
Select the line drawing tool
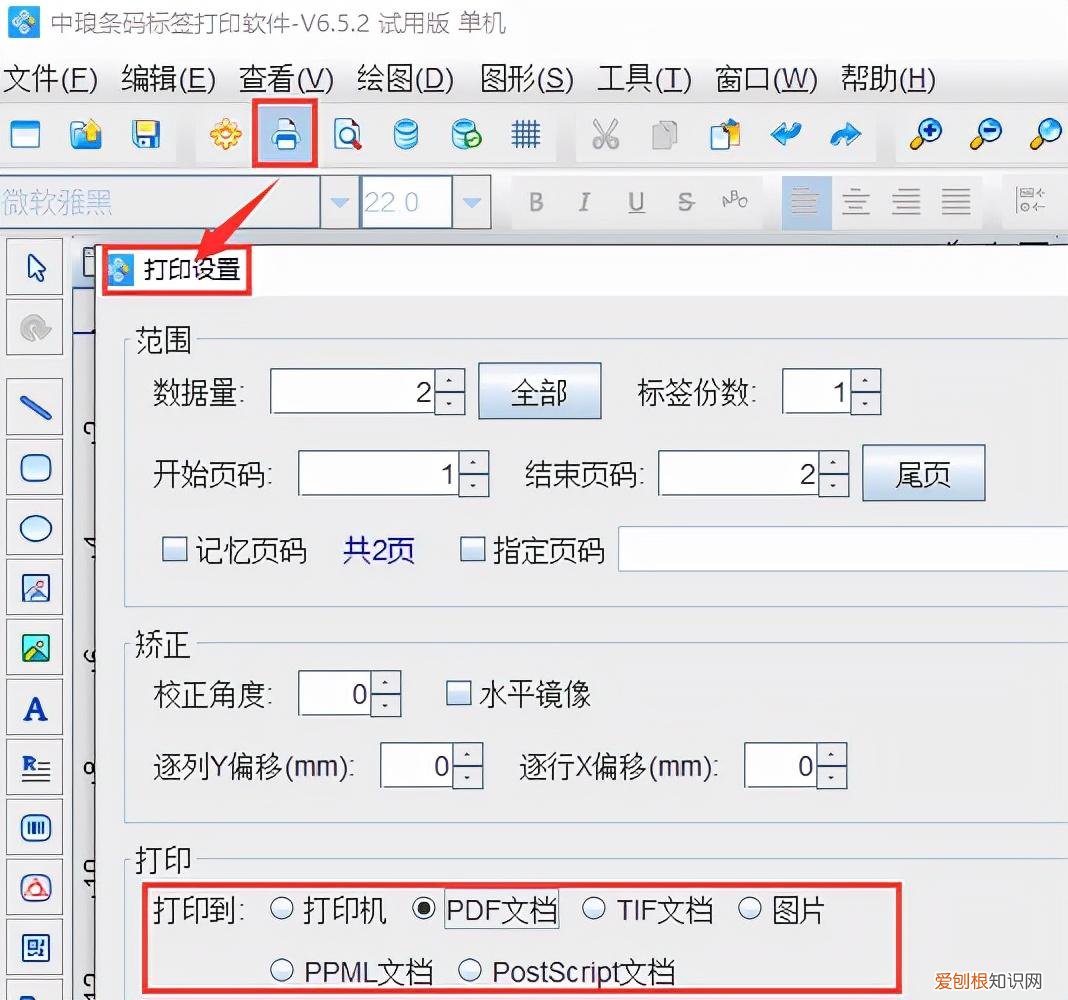(x=35, y=407)
